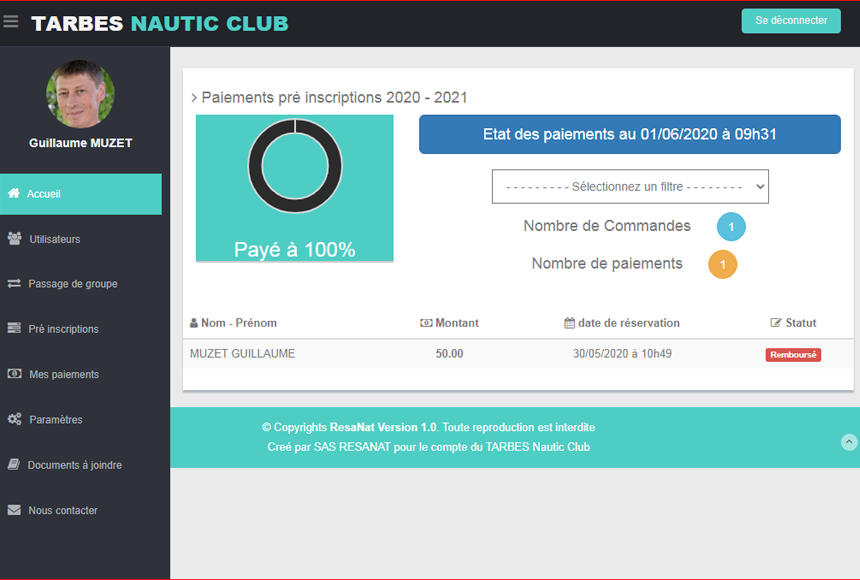This screenshot has height=580, width=860.
Task: Click the Documents à joindre book icon
Action: (x=14, y=464)
